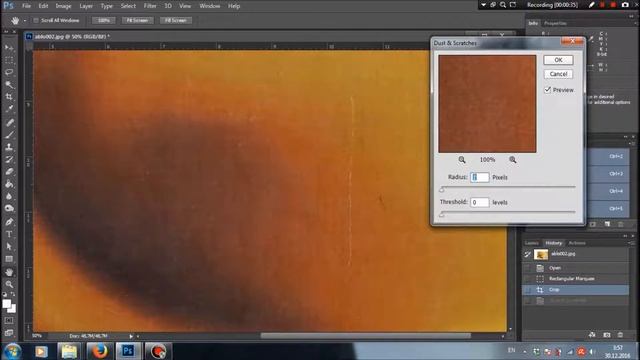Click Cancel in Dust & Scratches dialog
Screen dimensions: 640x360
click(x=558, y=74)
